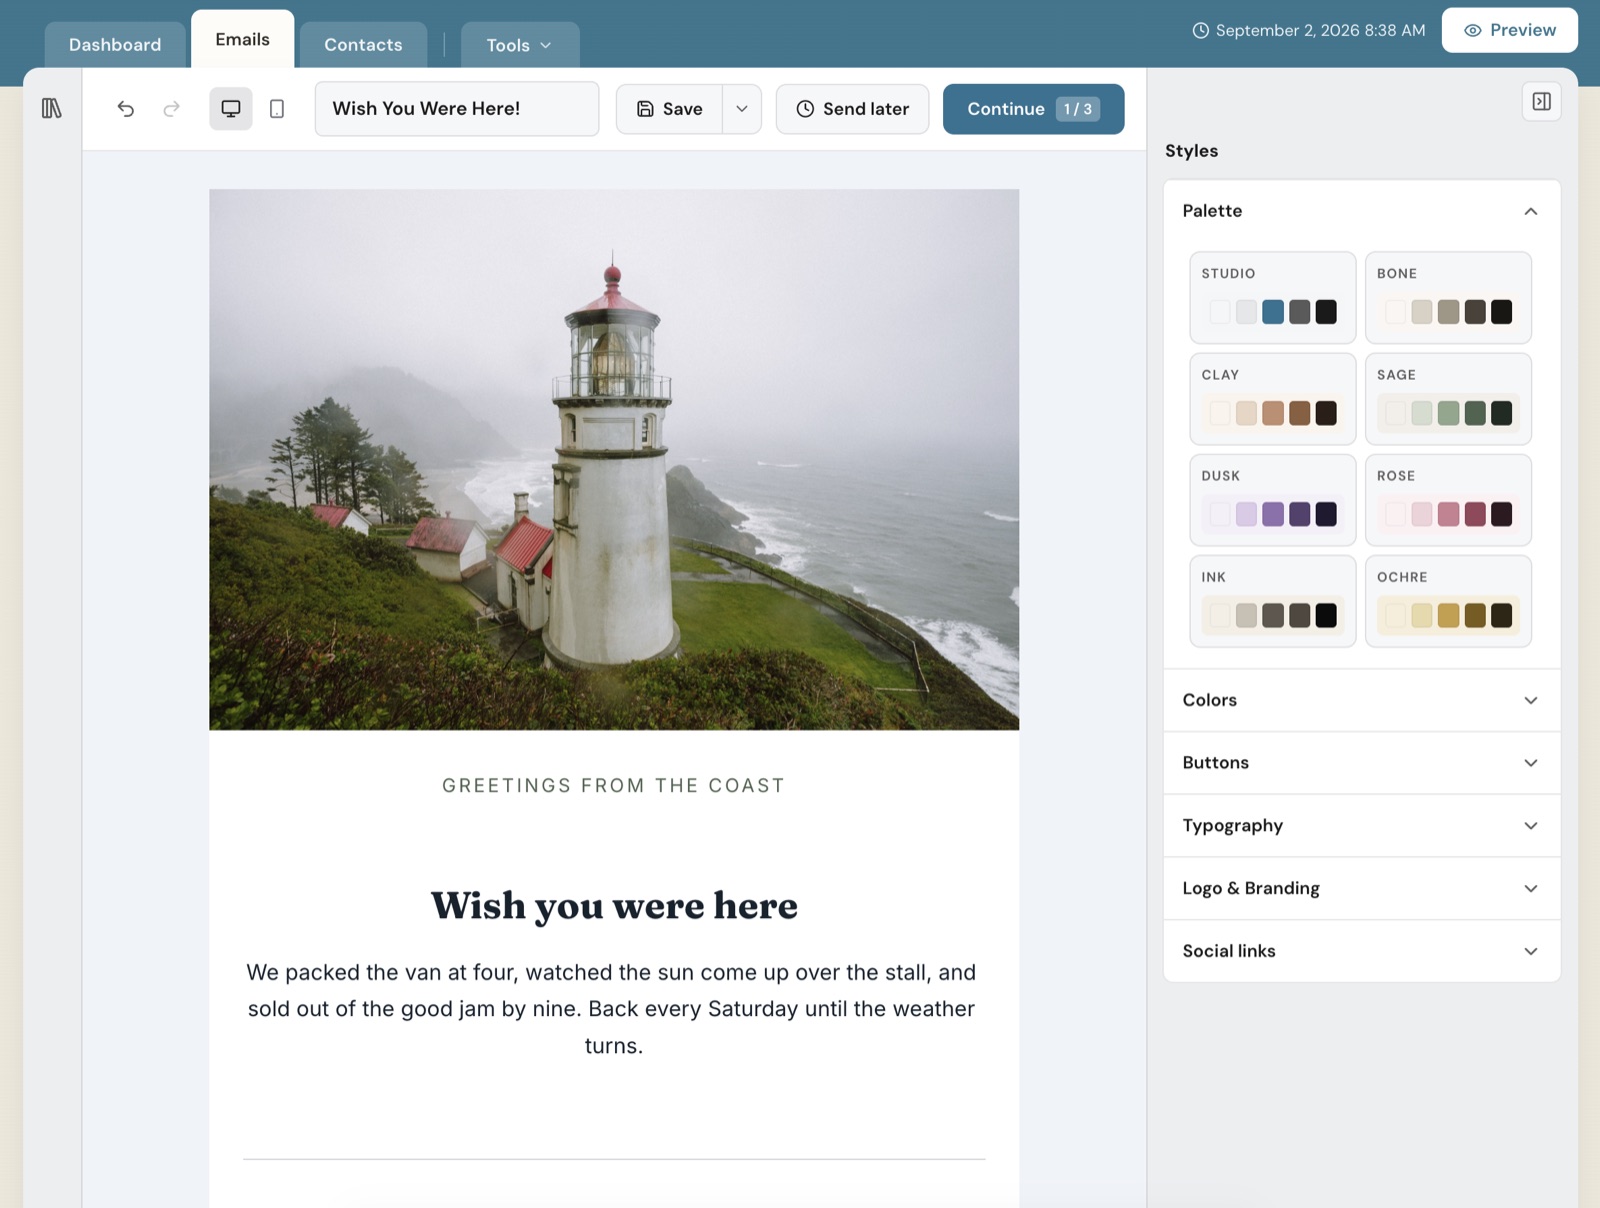Screen dimensions: 1600x1208
Task: Open the Save options dropdown arrow
Action: coord(742,109)
